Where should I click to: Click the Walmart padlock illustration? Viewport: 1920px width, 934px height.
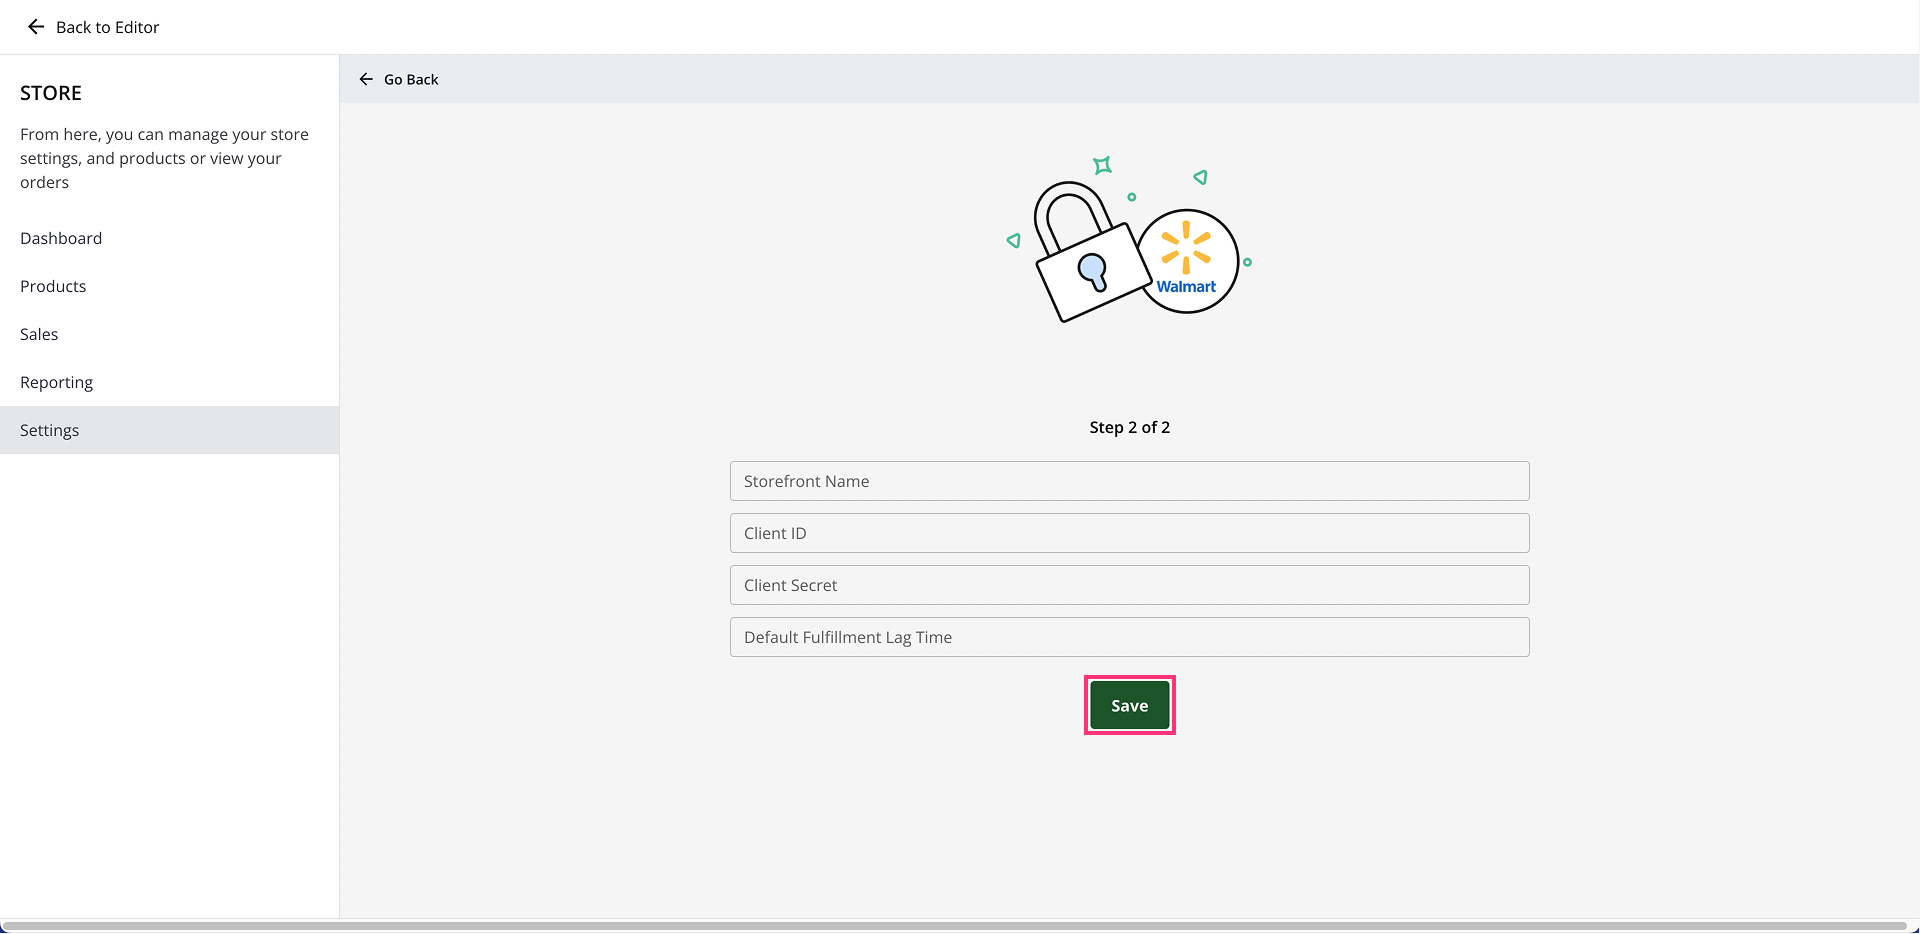[1128, 240]
